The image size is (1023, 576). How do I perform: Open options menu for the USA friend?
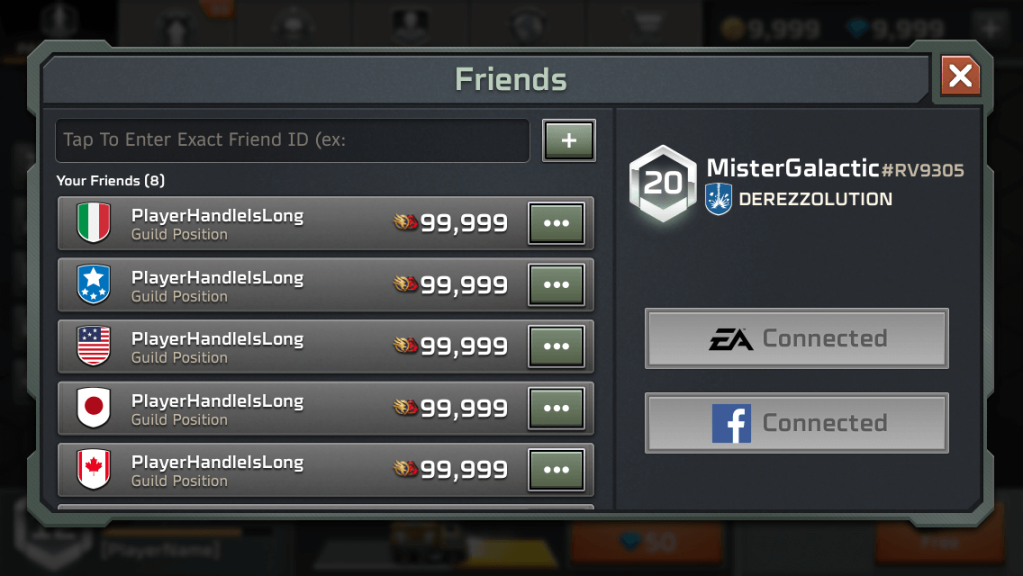click(556, 346)
